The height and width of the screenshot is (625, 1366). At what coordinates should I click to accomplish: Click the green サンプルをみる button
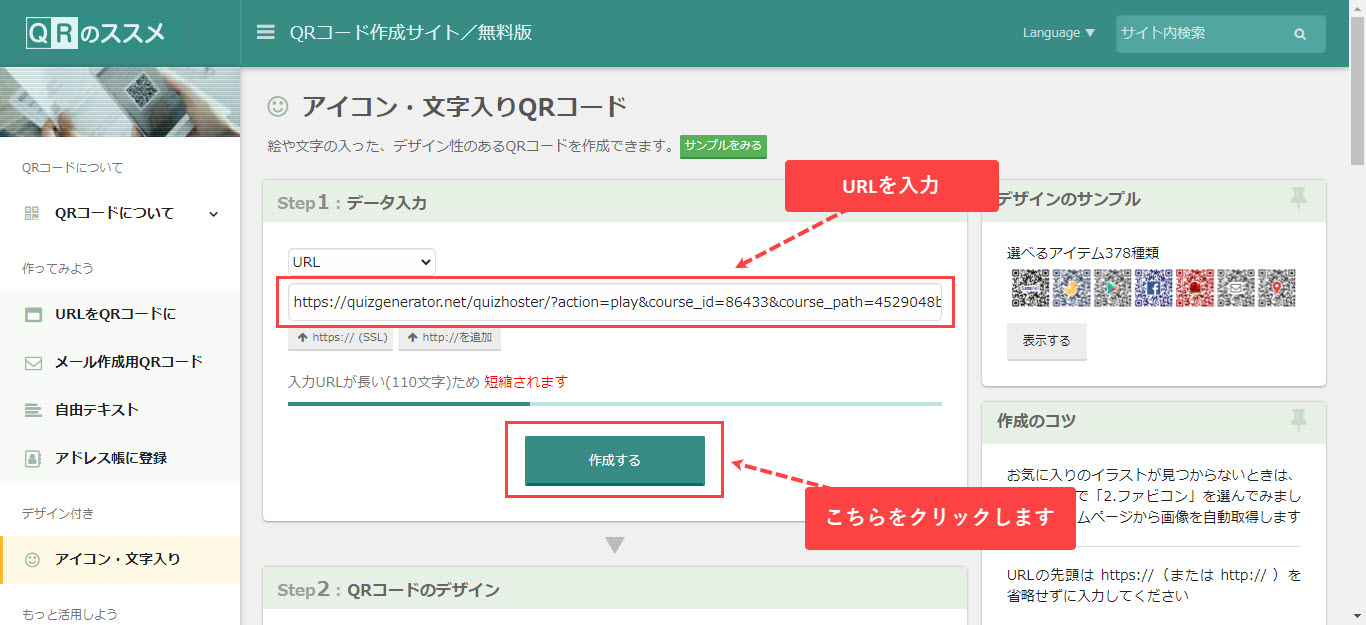tap(723, 146)
